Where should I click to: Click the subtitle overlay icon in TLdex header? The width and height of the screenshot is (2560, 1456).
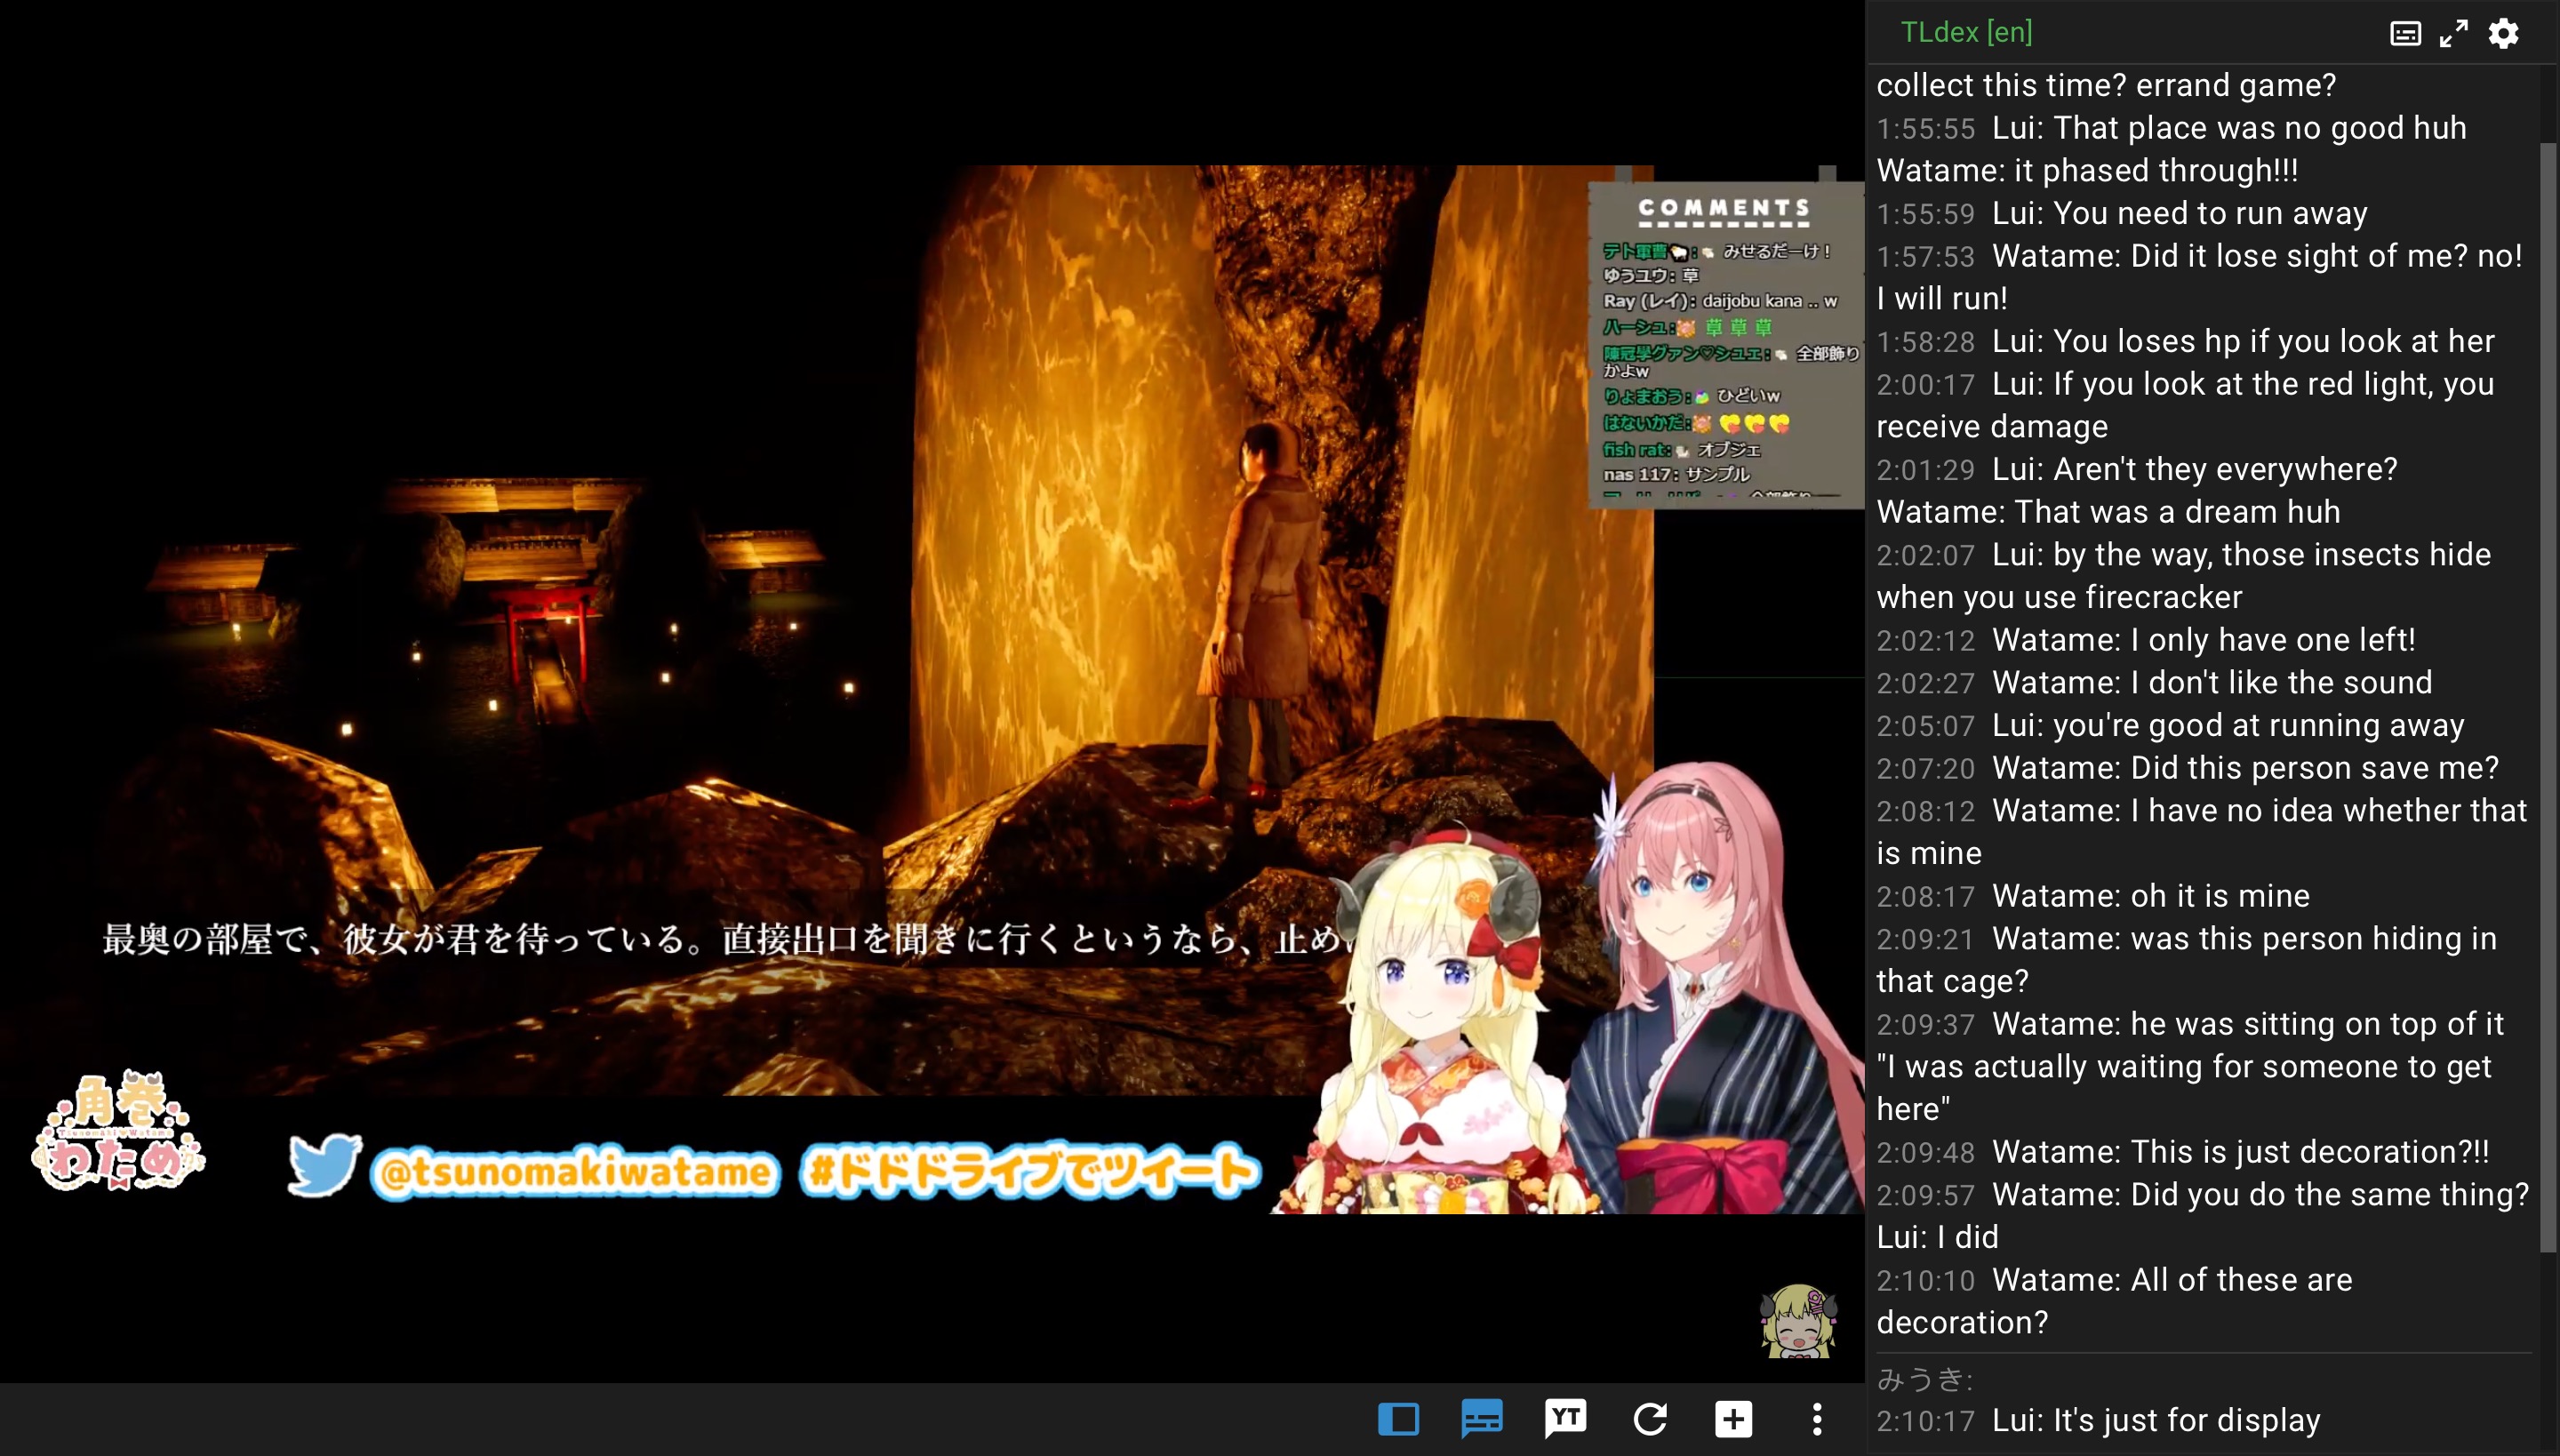click(x=2405, y=33)
